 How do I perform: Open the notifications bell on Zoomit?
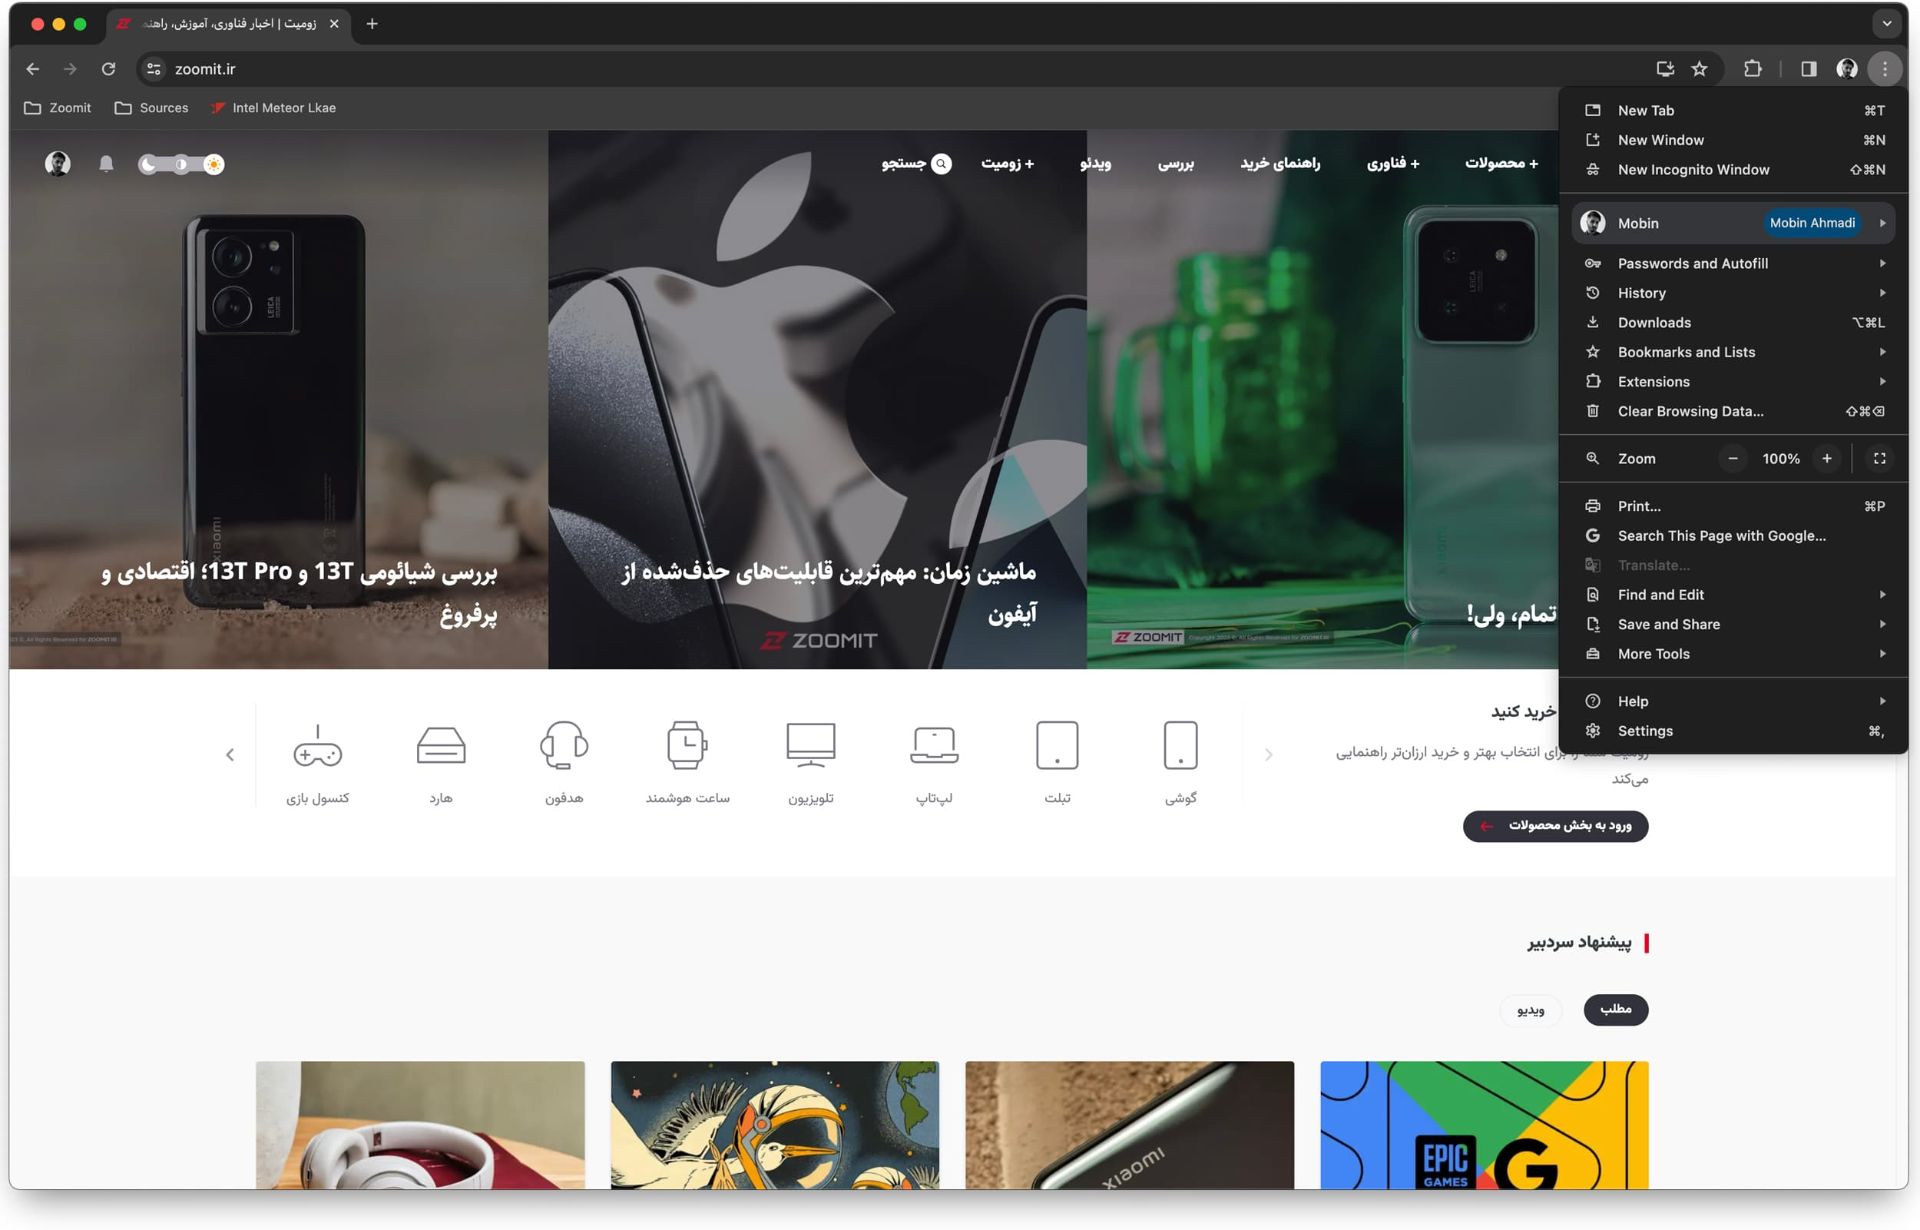pyautogui.click(x=106, y=164)
